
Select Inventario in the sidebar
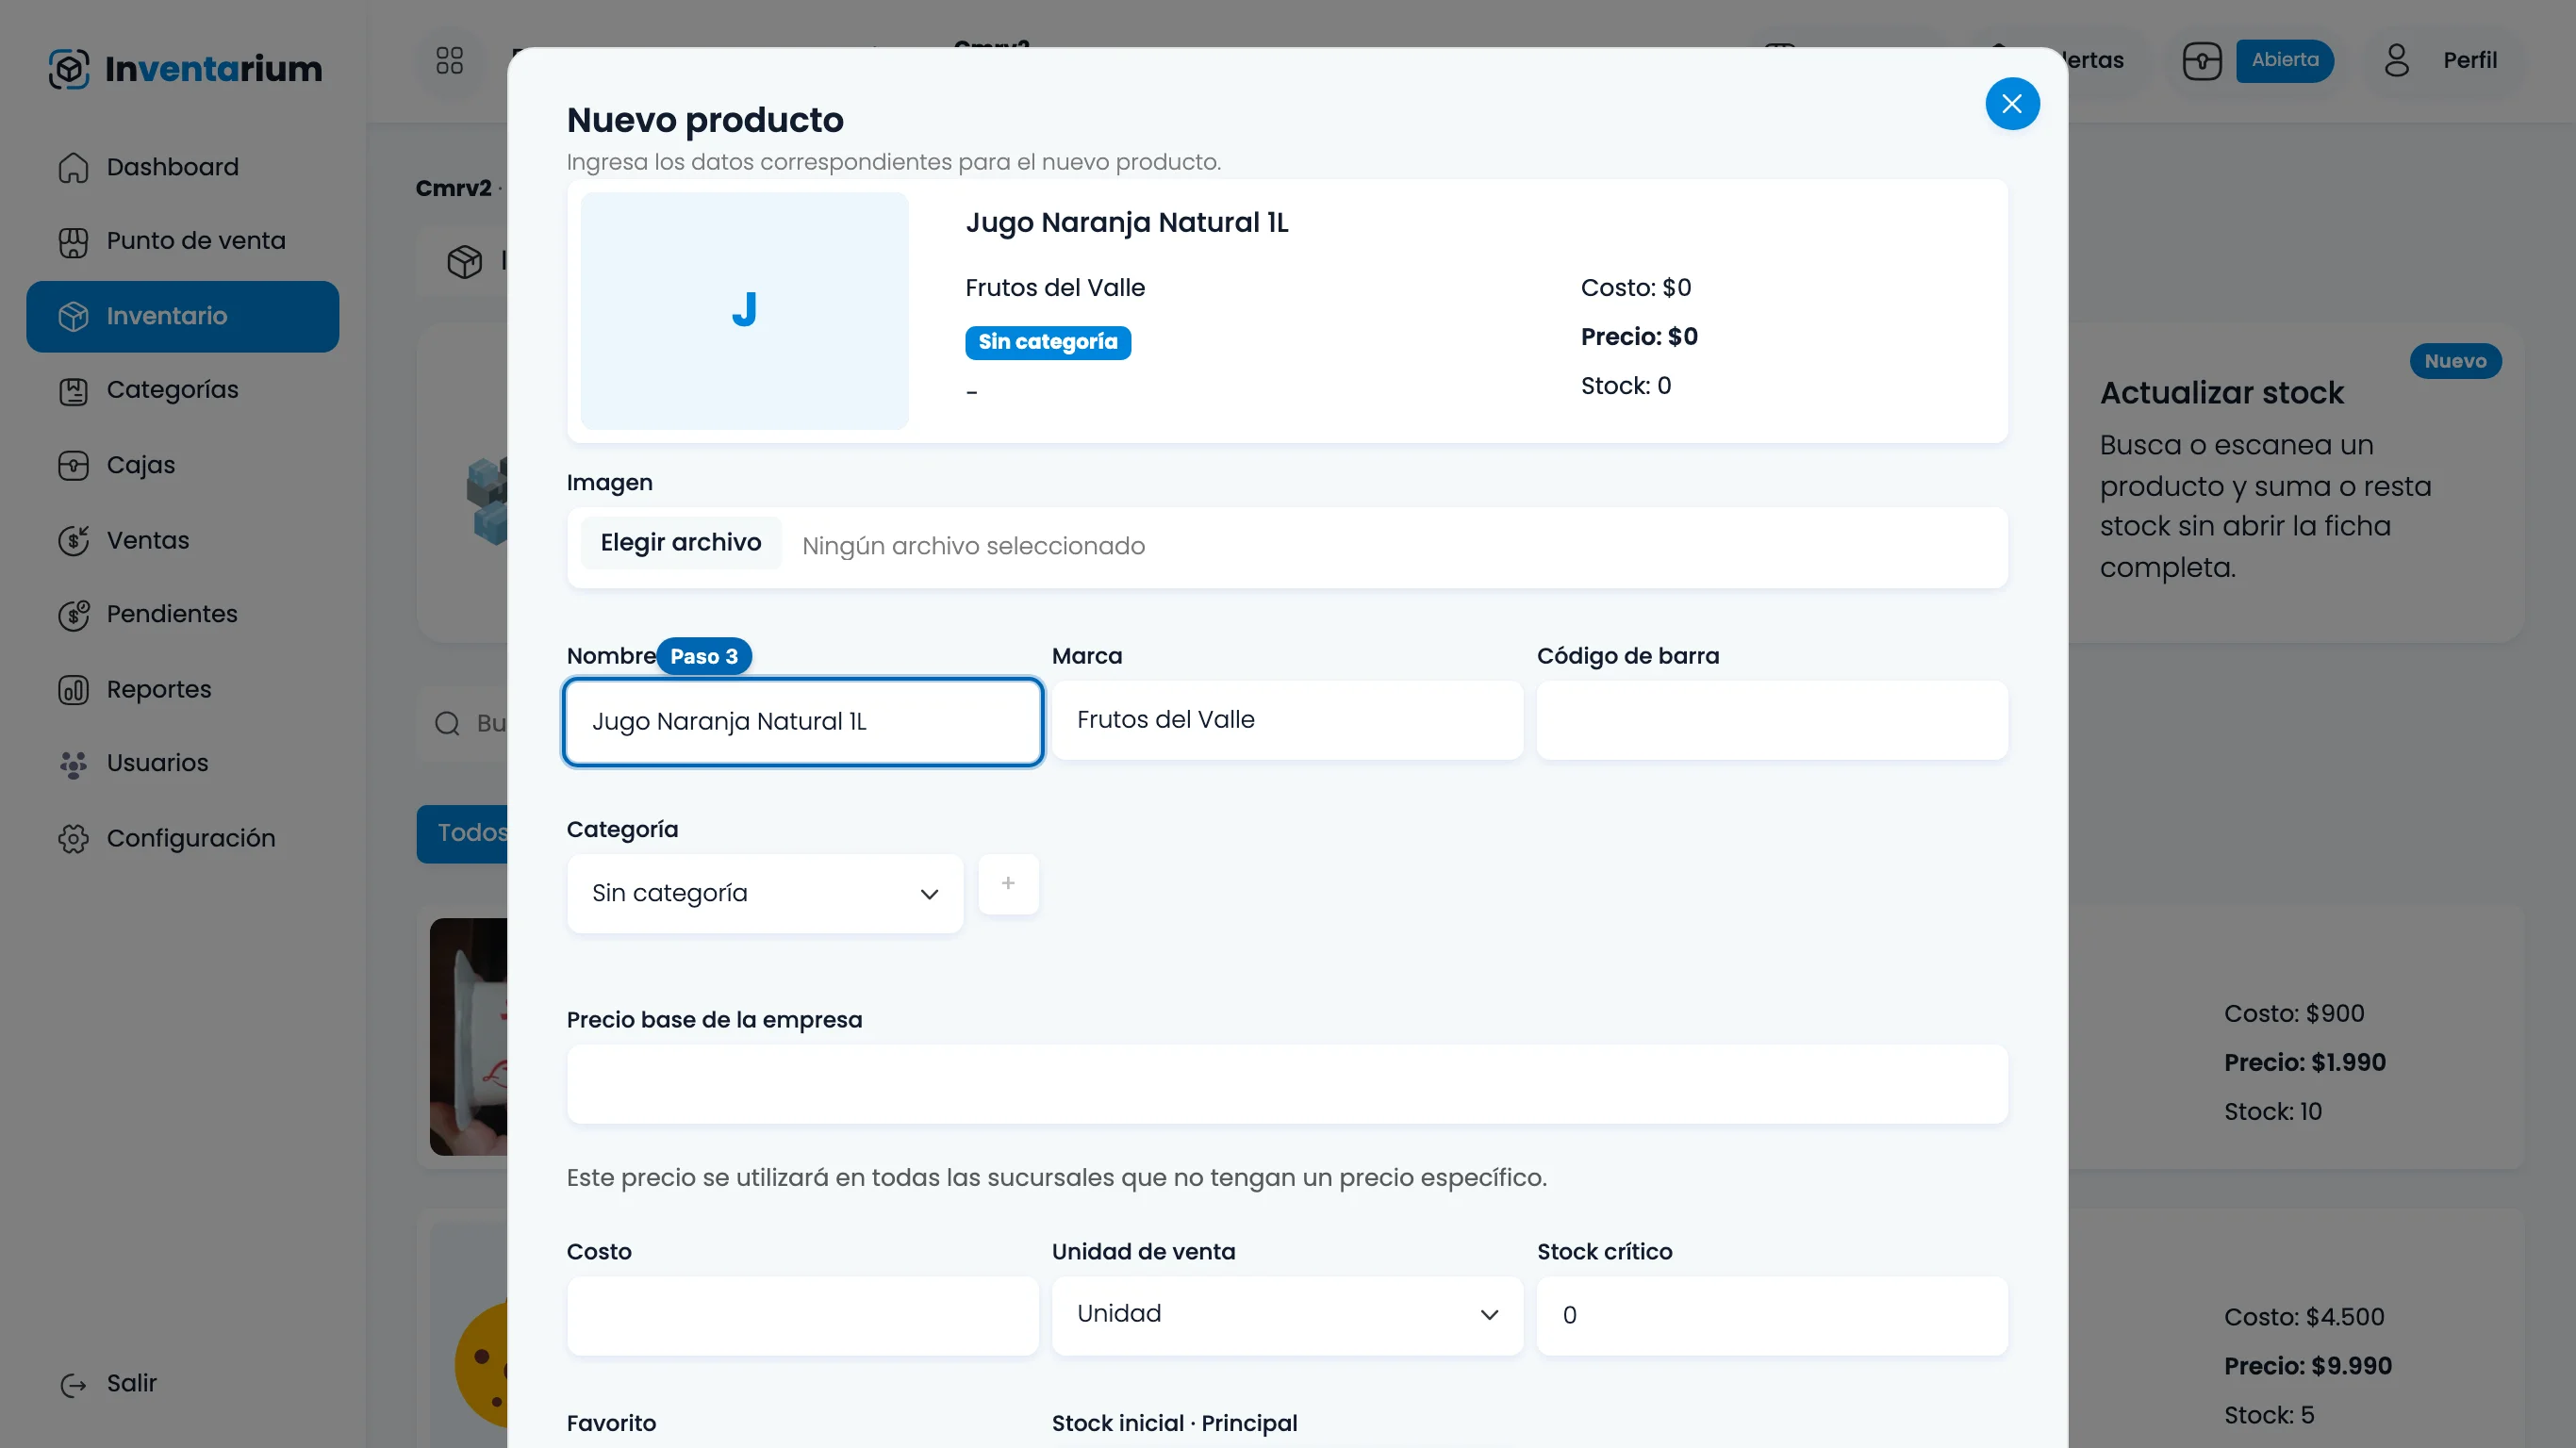(x=183, y=316)
